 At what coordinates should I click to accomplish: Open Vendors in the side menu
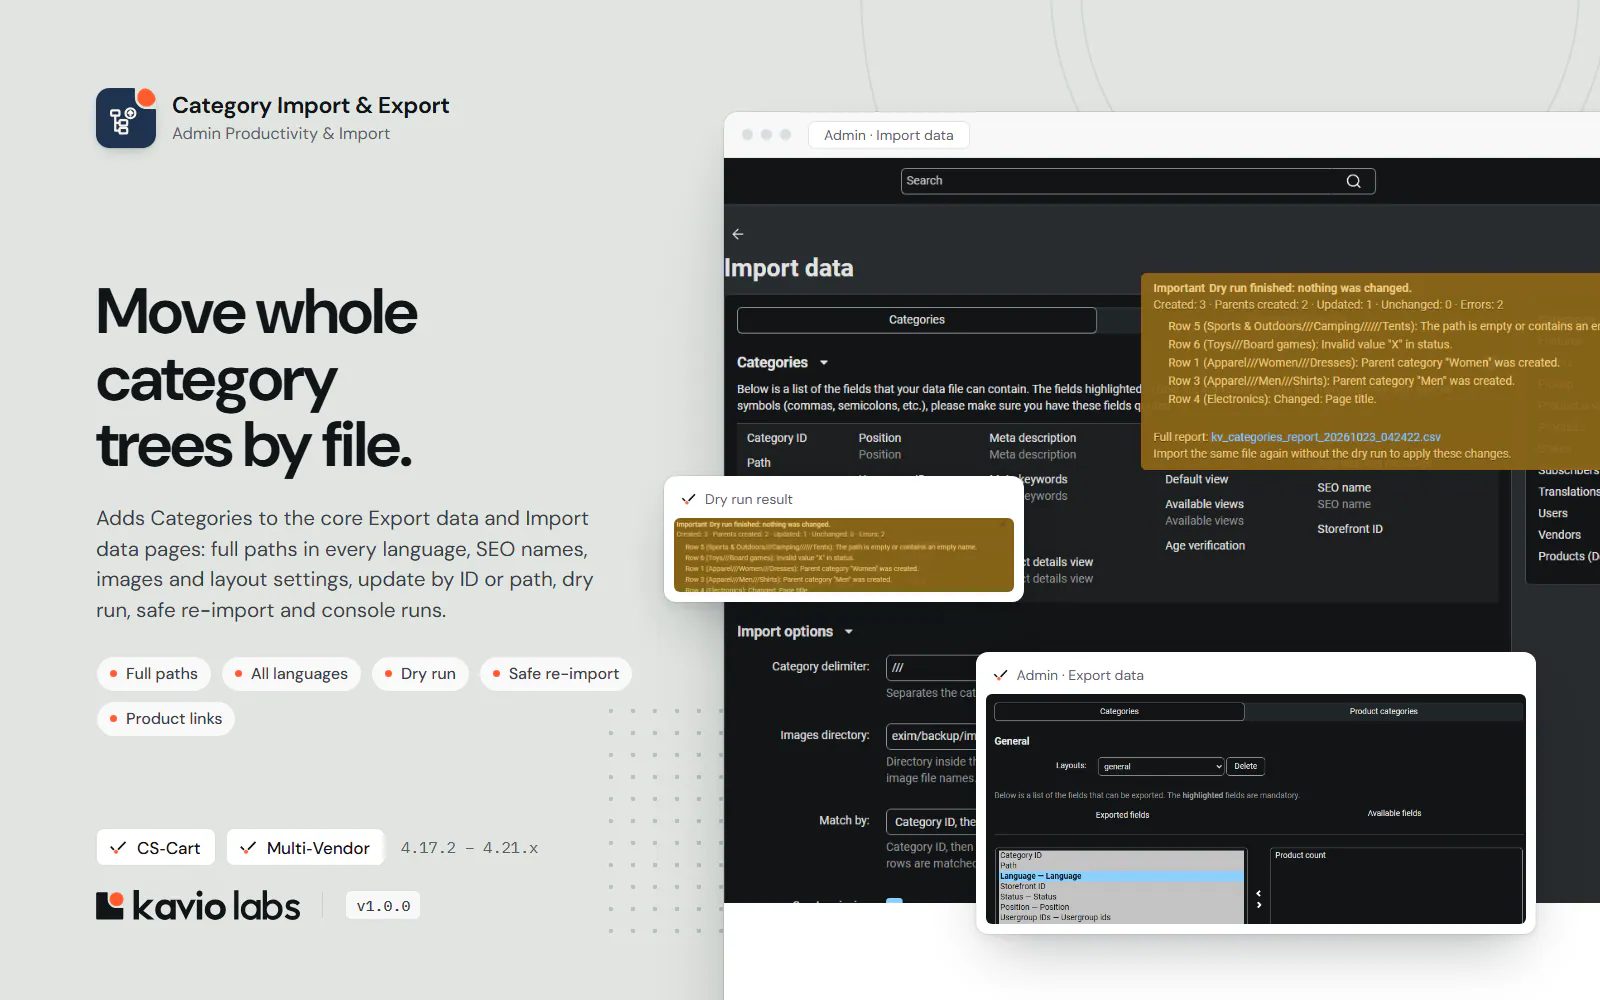coord(1559,535)
